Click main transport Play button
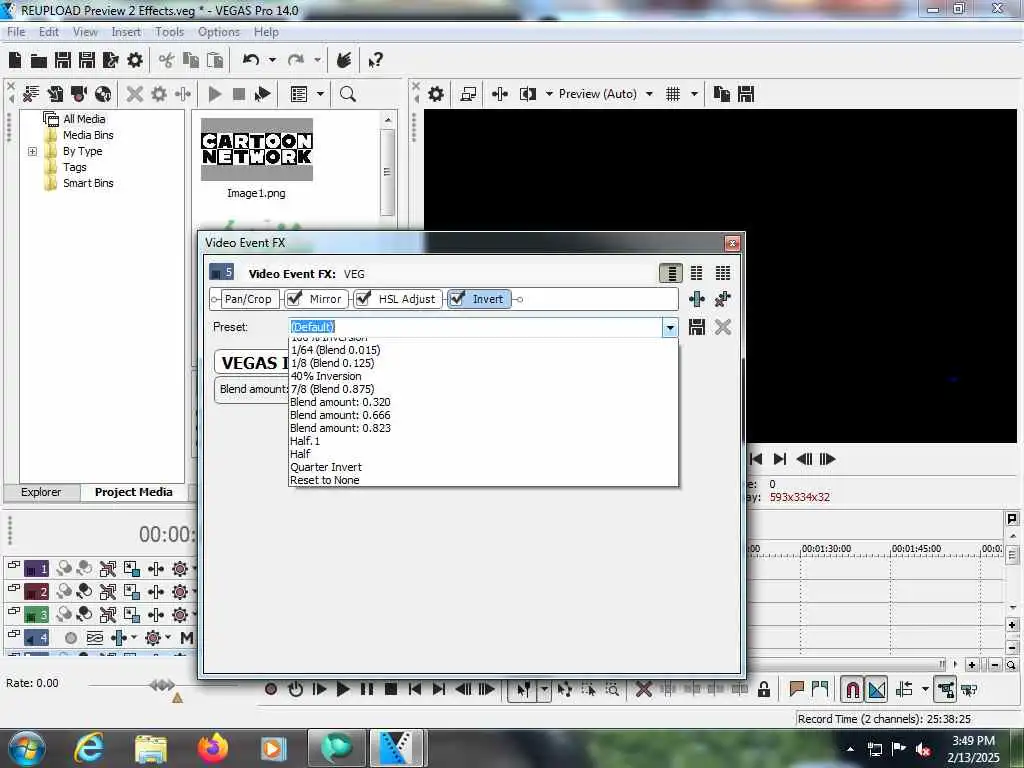This screenshot has width=1024, height=768. [x=343, y=689]
